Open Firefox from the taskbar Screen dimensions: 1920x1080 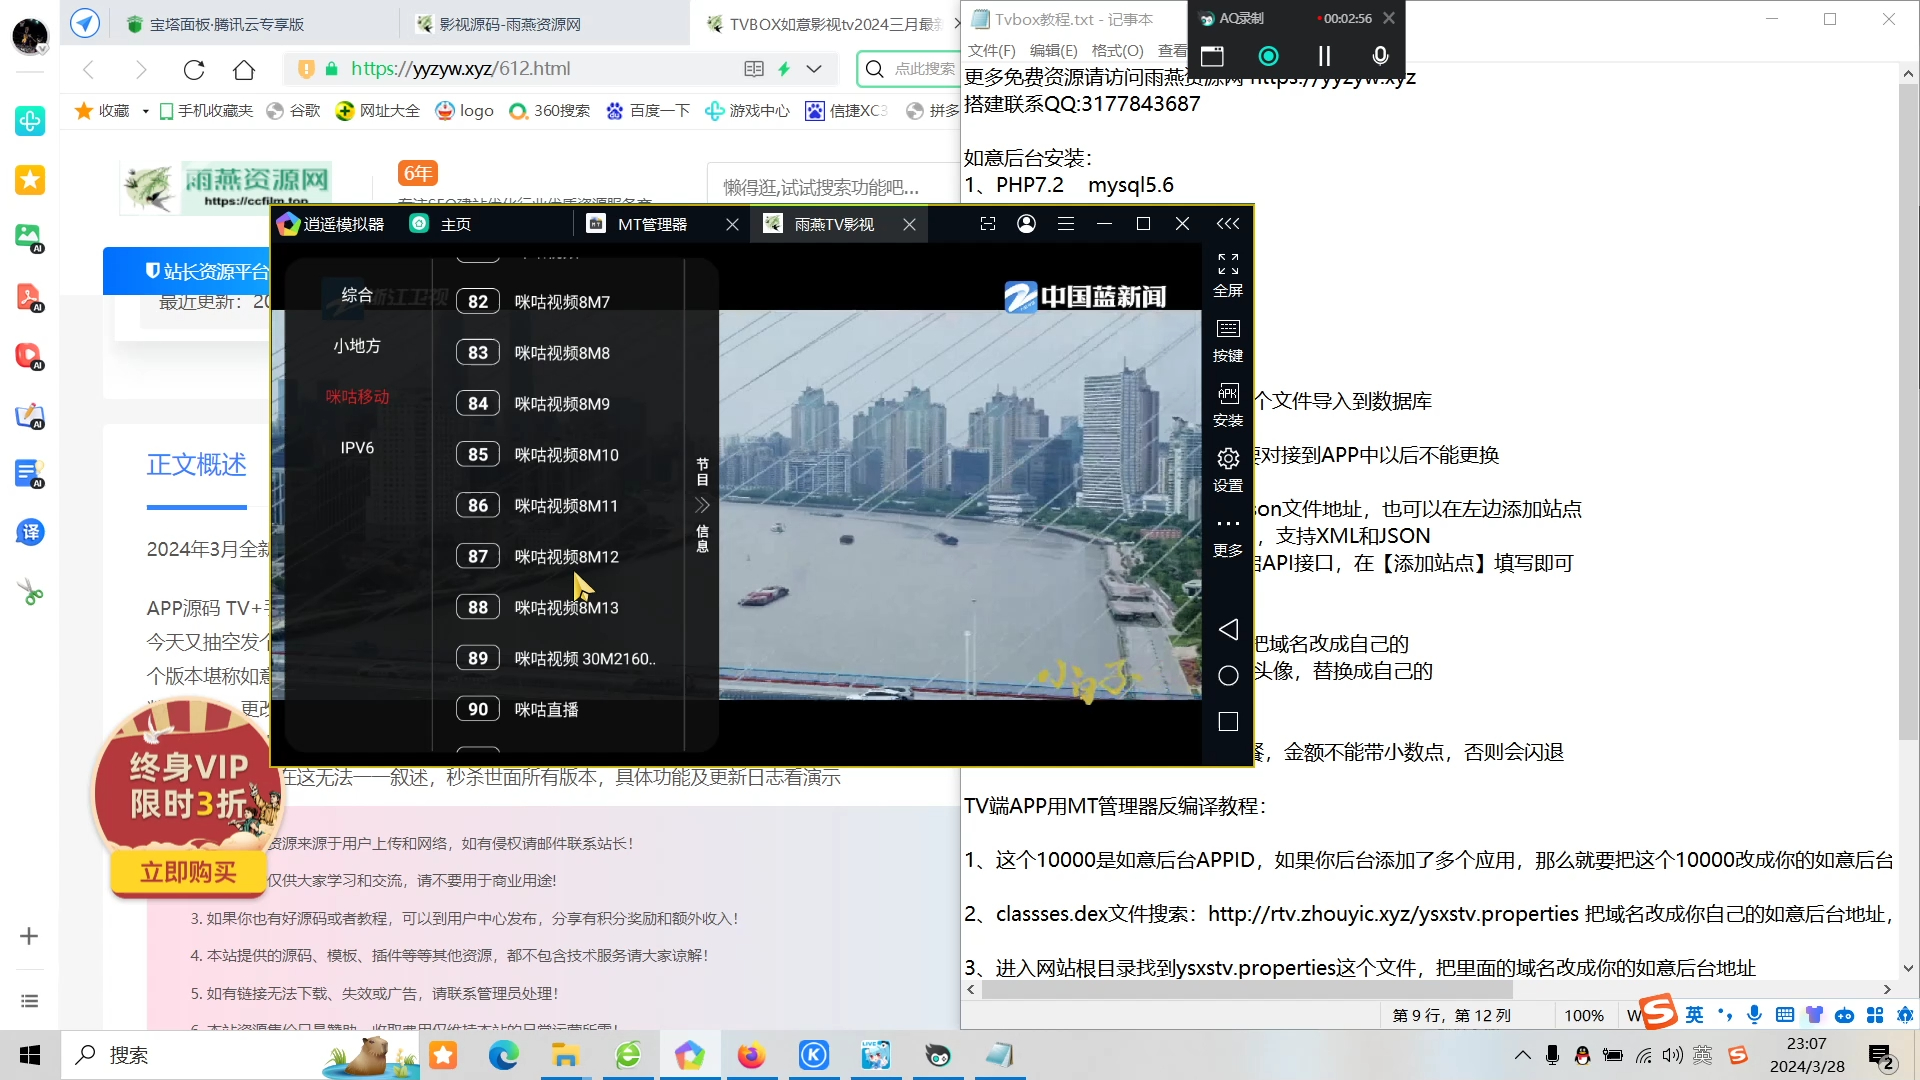(x=751, y=1055)
